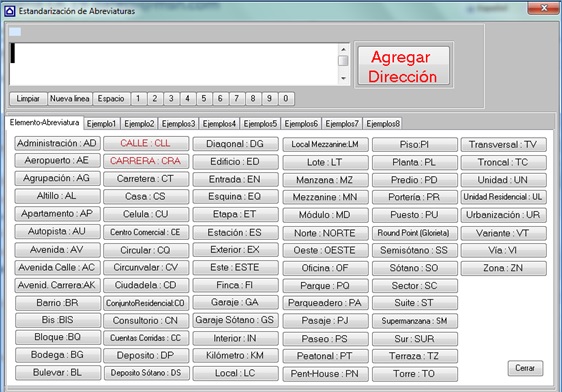Select Bulevar : BL
Image resolution: width=562 pixels, height=392 pixels.
pyautogui.click(x=58, y=373)
